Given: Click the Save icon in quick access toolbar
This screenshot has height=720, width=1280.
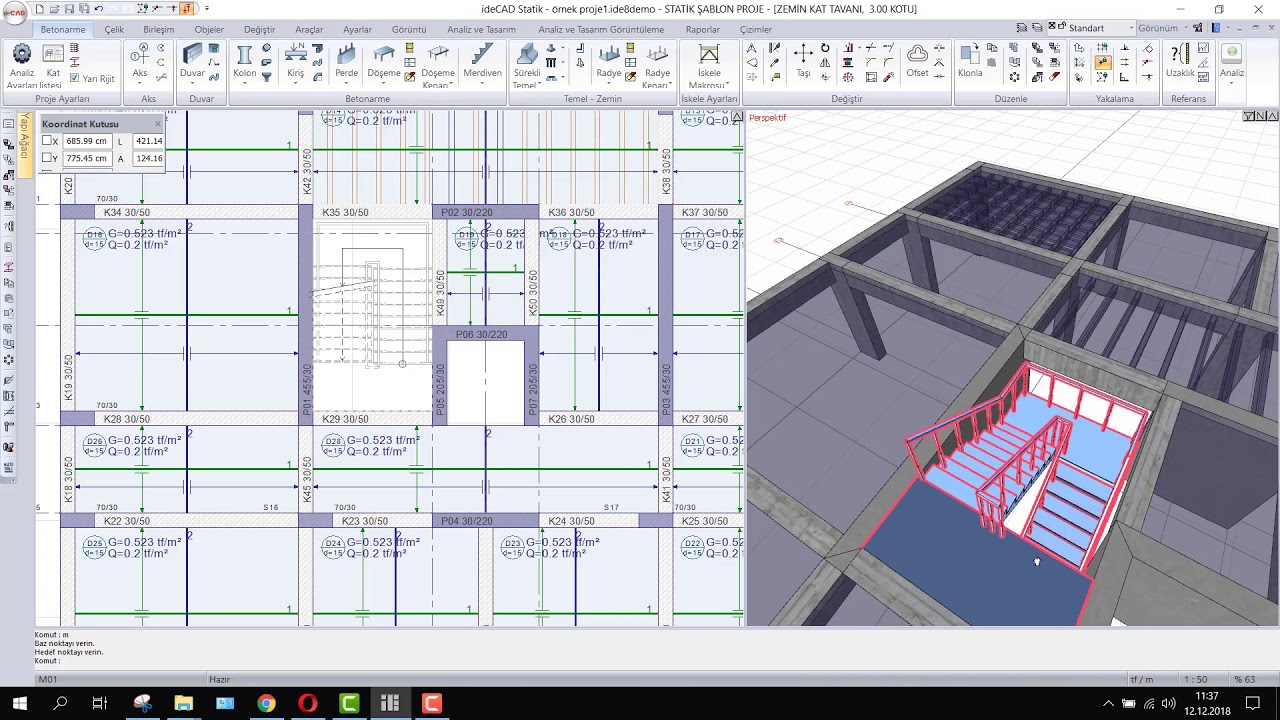Looking at the screenshot, I should click(x=69, y=9).
